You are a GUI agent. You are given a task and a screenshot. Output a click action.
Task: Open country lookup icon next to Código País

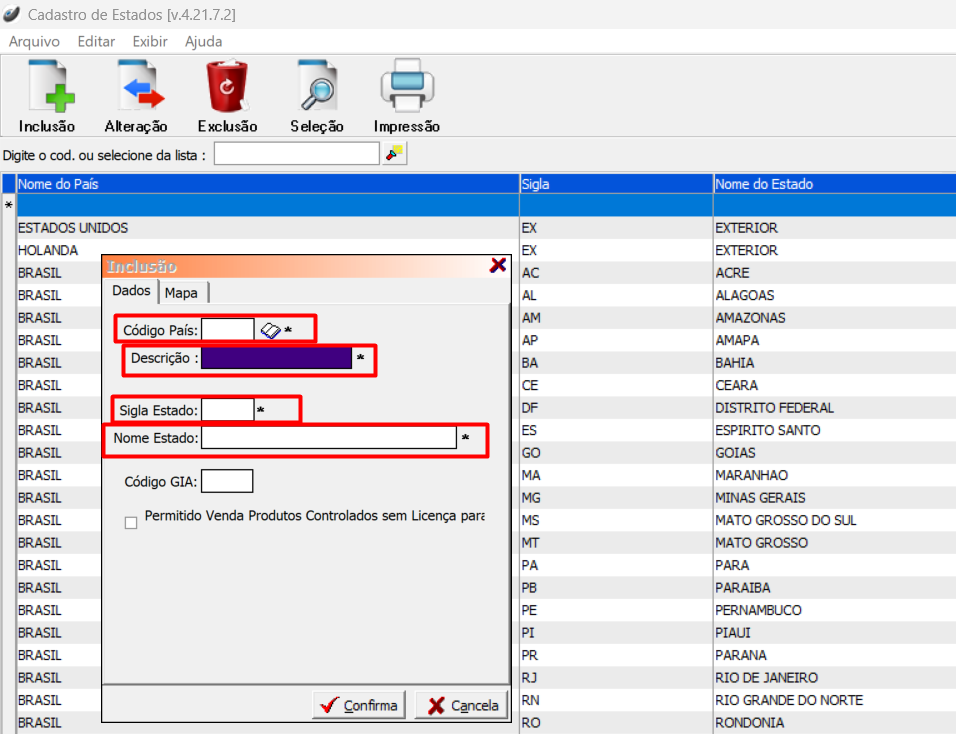tap(270, 330)
